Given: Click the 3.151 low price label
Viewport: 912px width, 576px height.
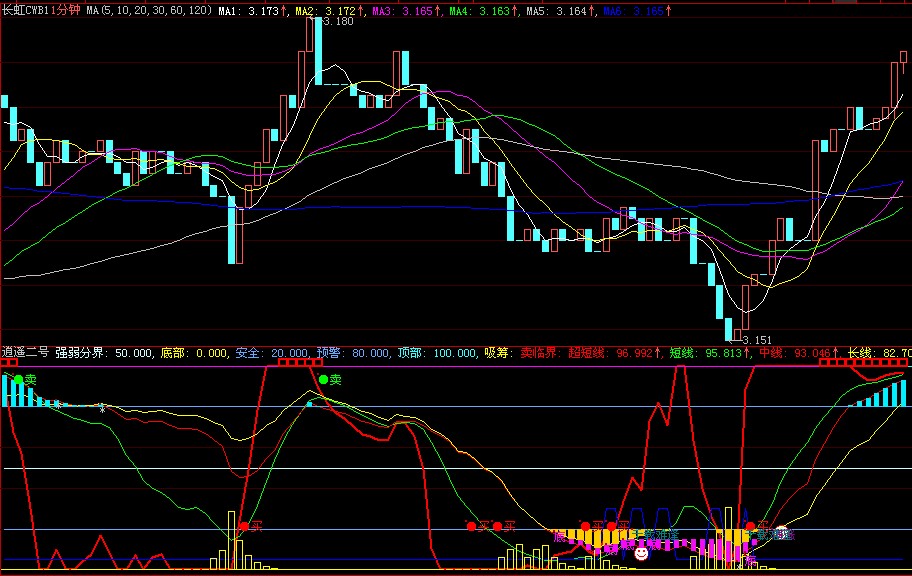Looking at the screenshot, I should point(757,340).
